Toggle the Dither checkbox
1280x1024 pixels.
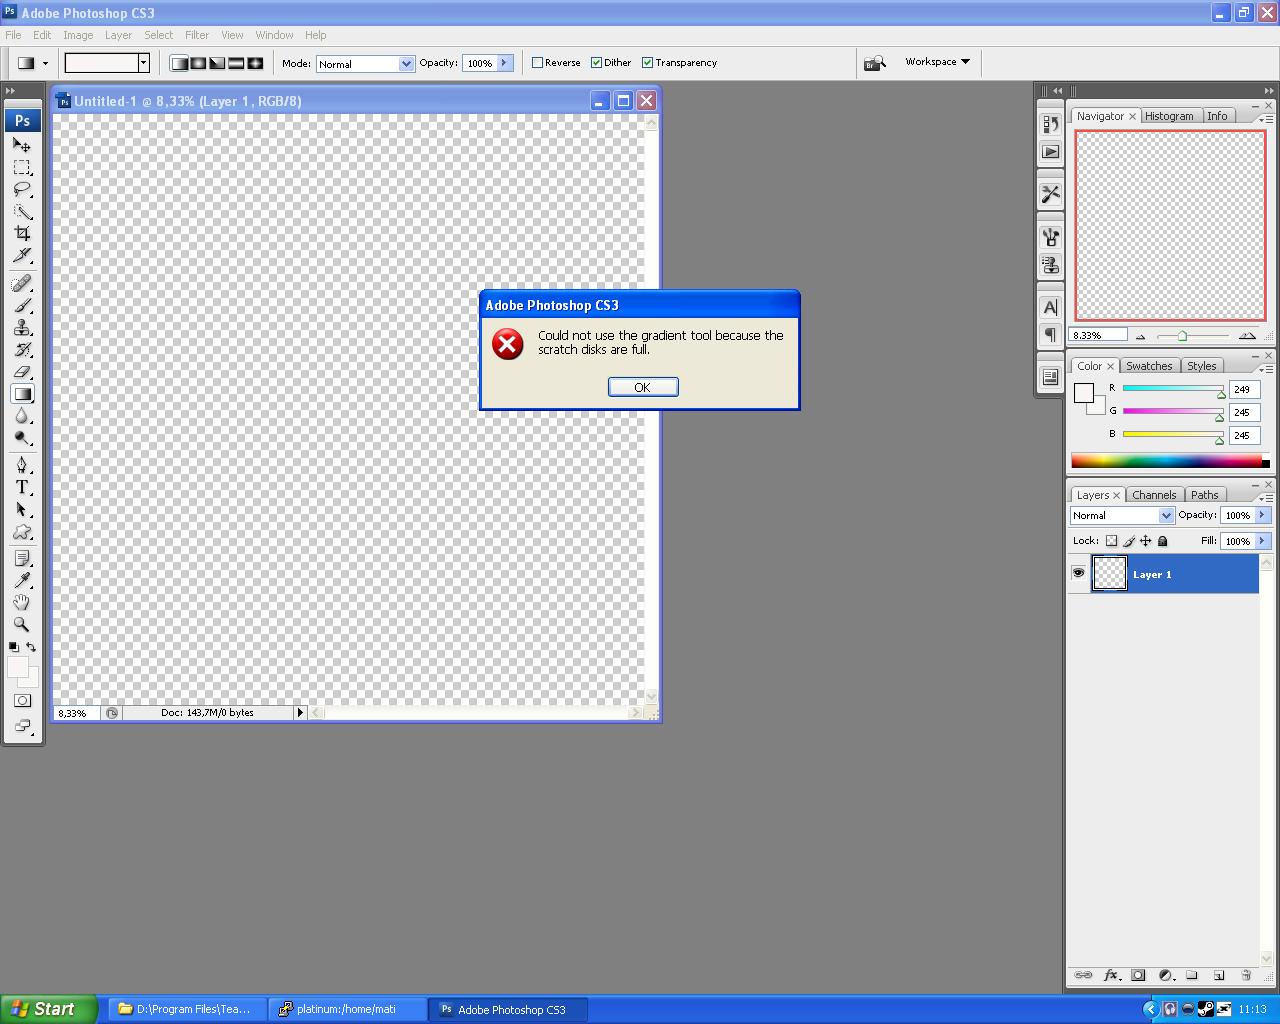tap(597, 62)
